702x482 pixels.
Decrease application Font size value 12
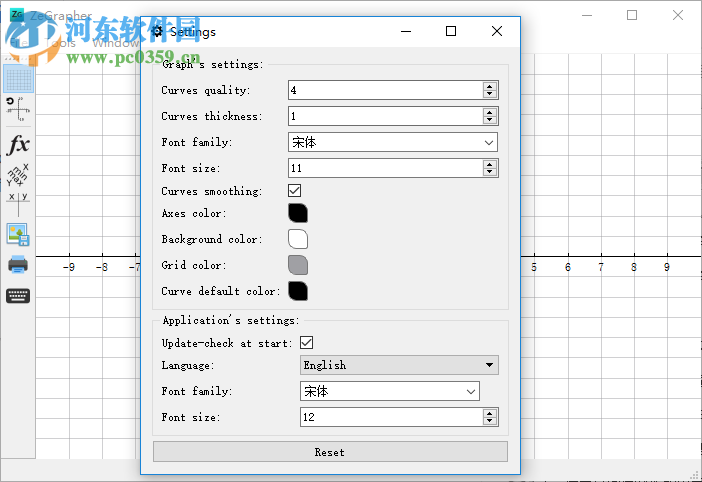pyautogui.click(x=490, y=421)
